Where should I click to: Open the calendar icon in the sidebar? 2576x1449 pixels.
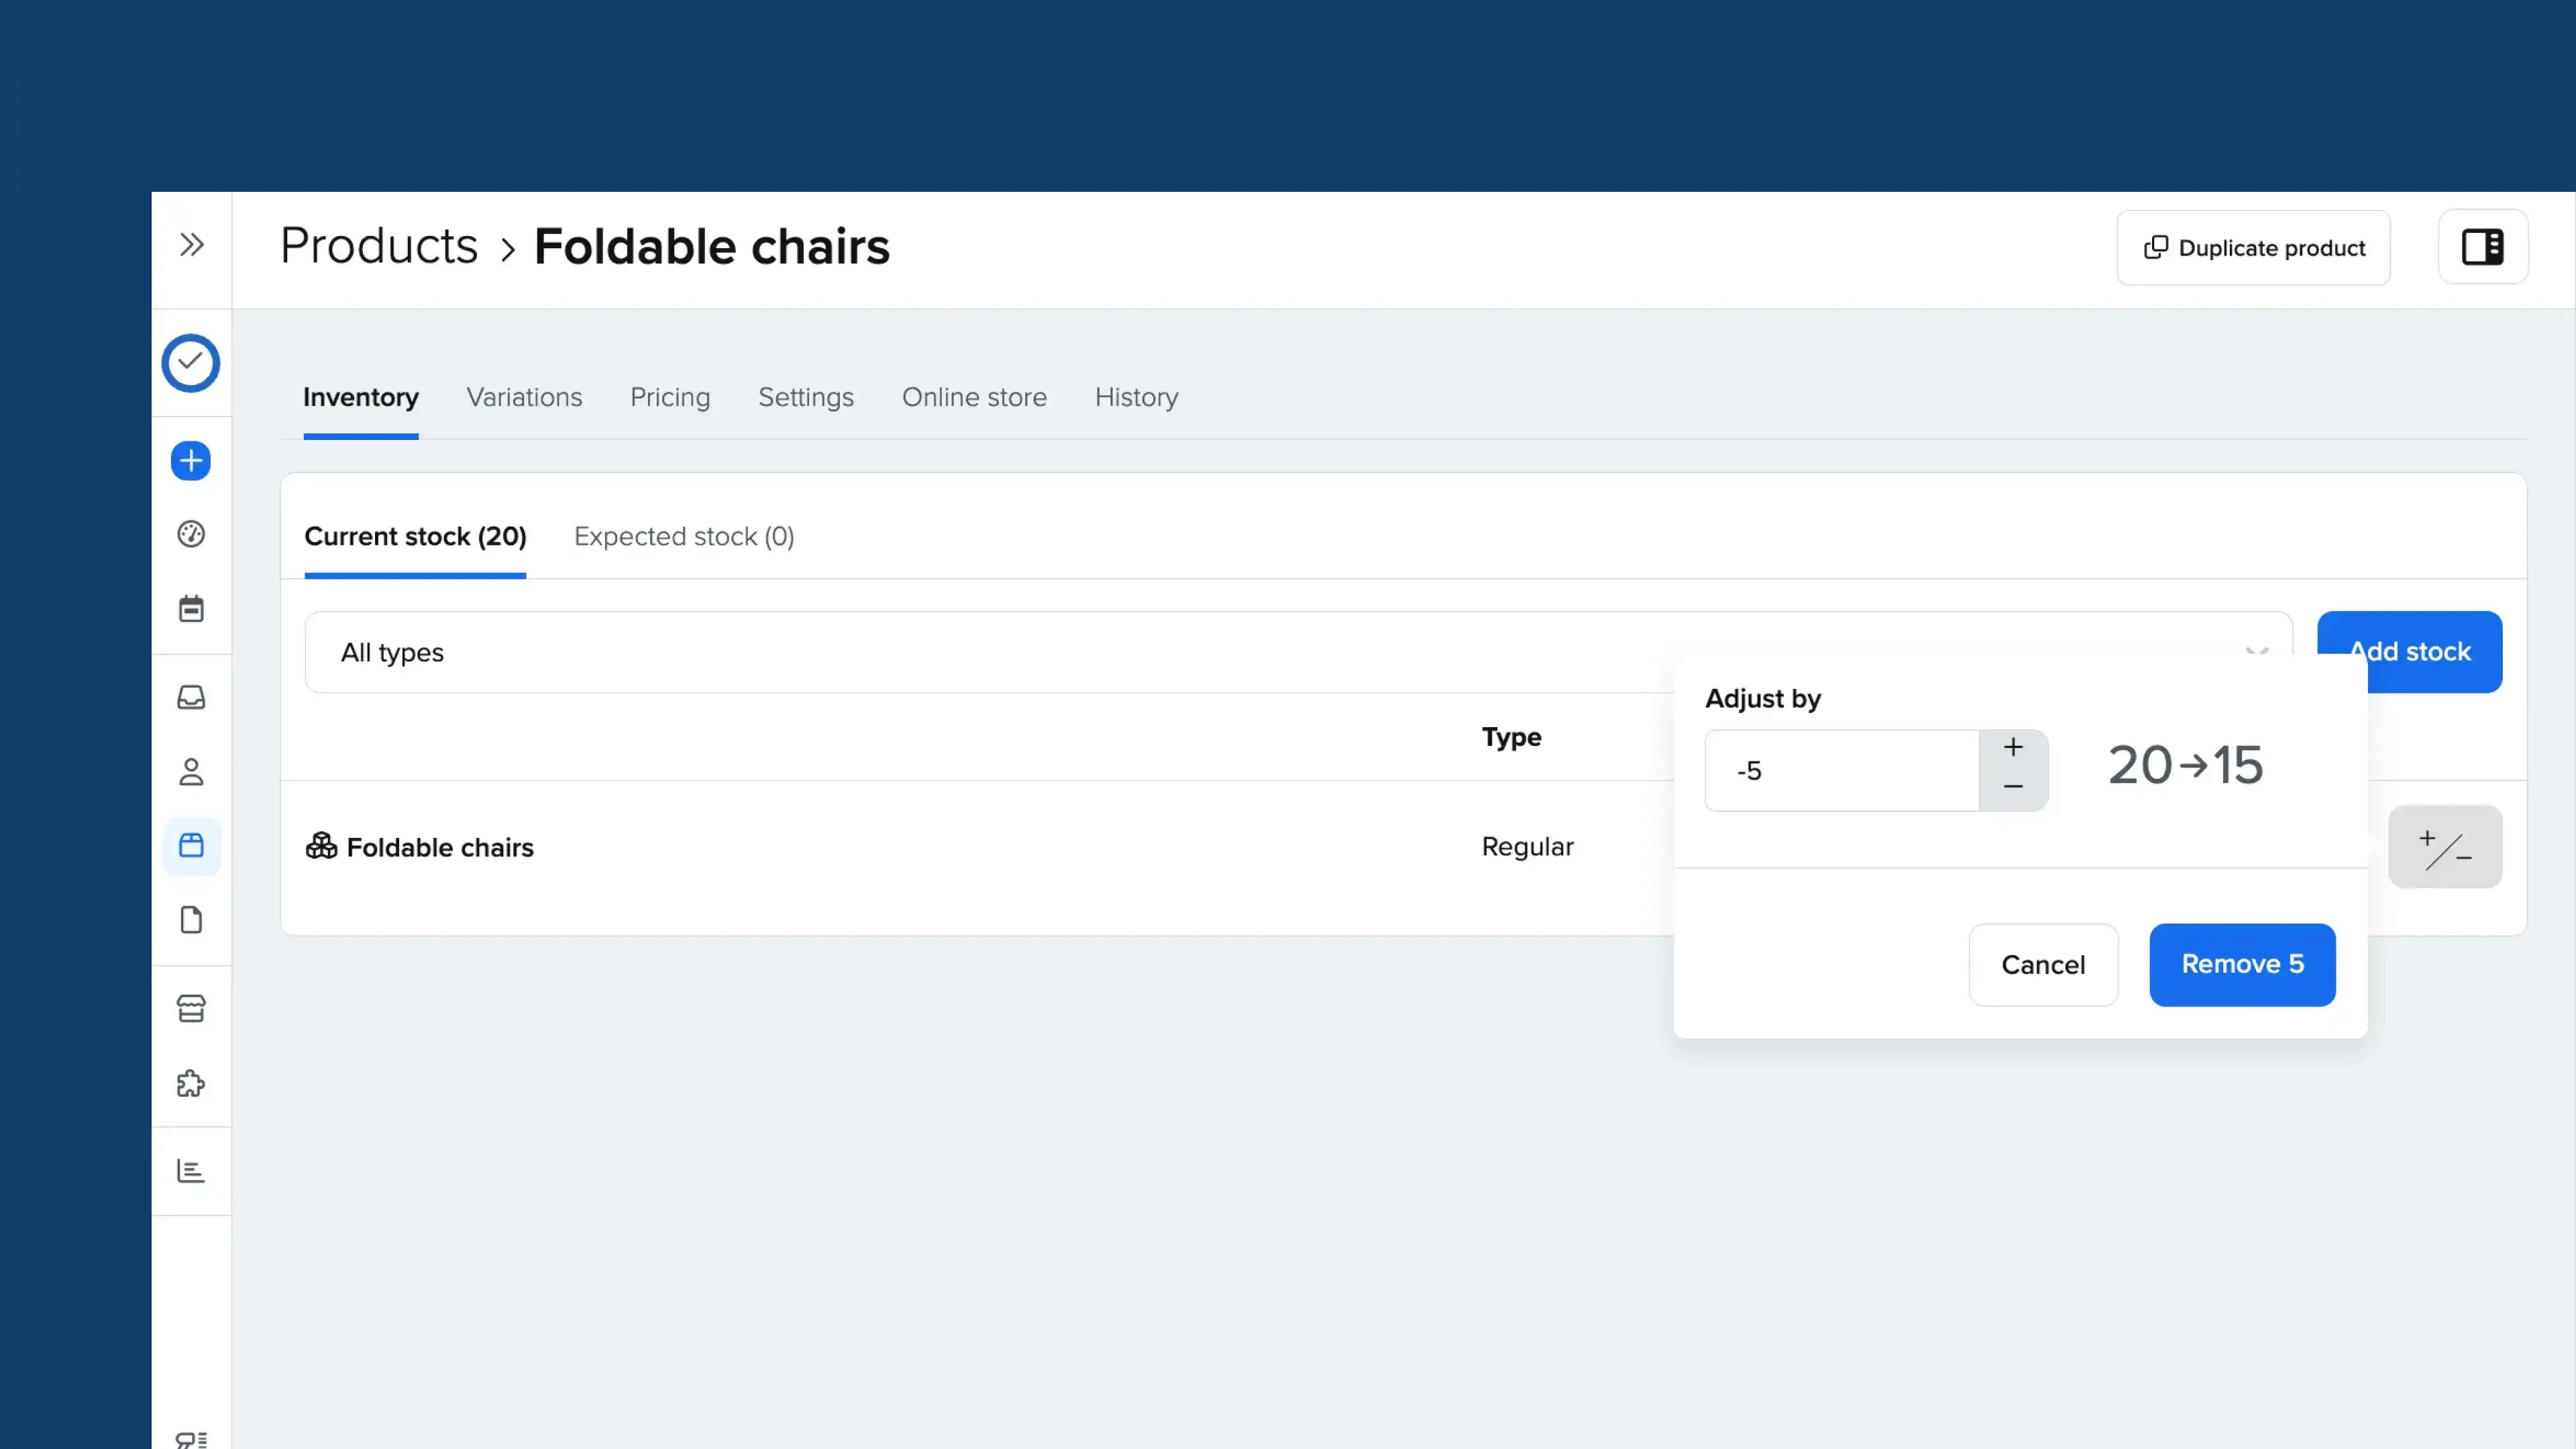tap(191, 609)
